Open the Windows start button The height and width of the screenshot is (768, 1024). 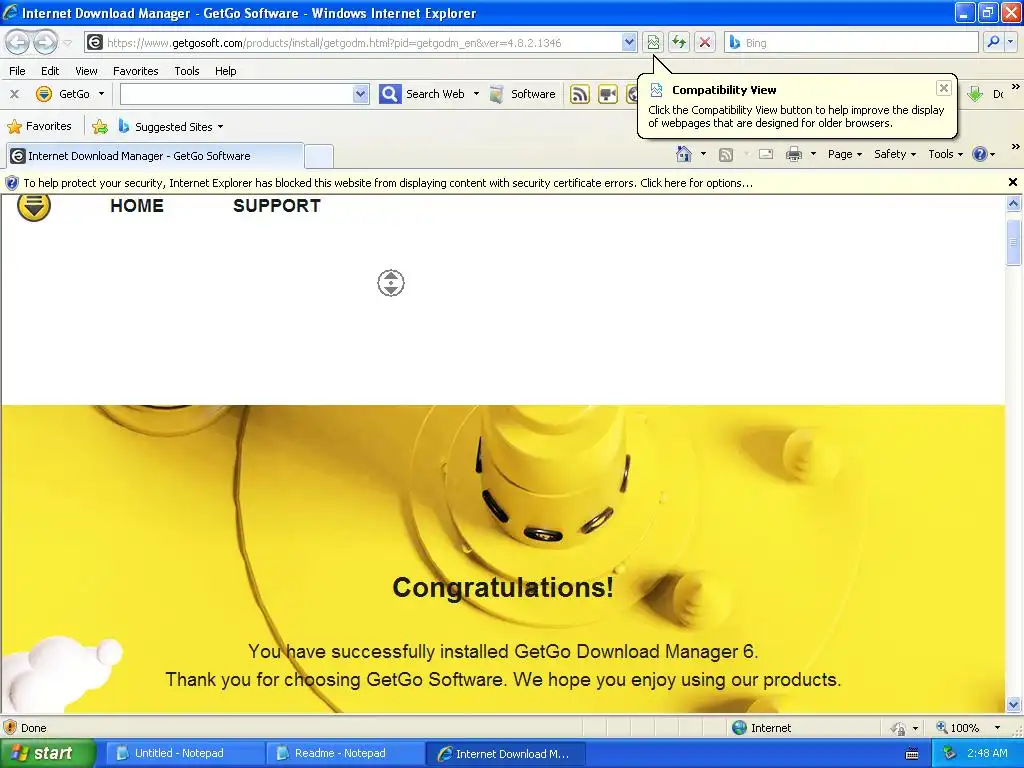pos(48,753)
